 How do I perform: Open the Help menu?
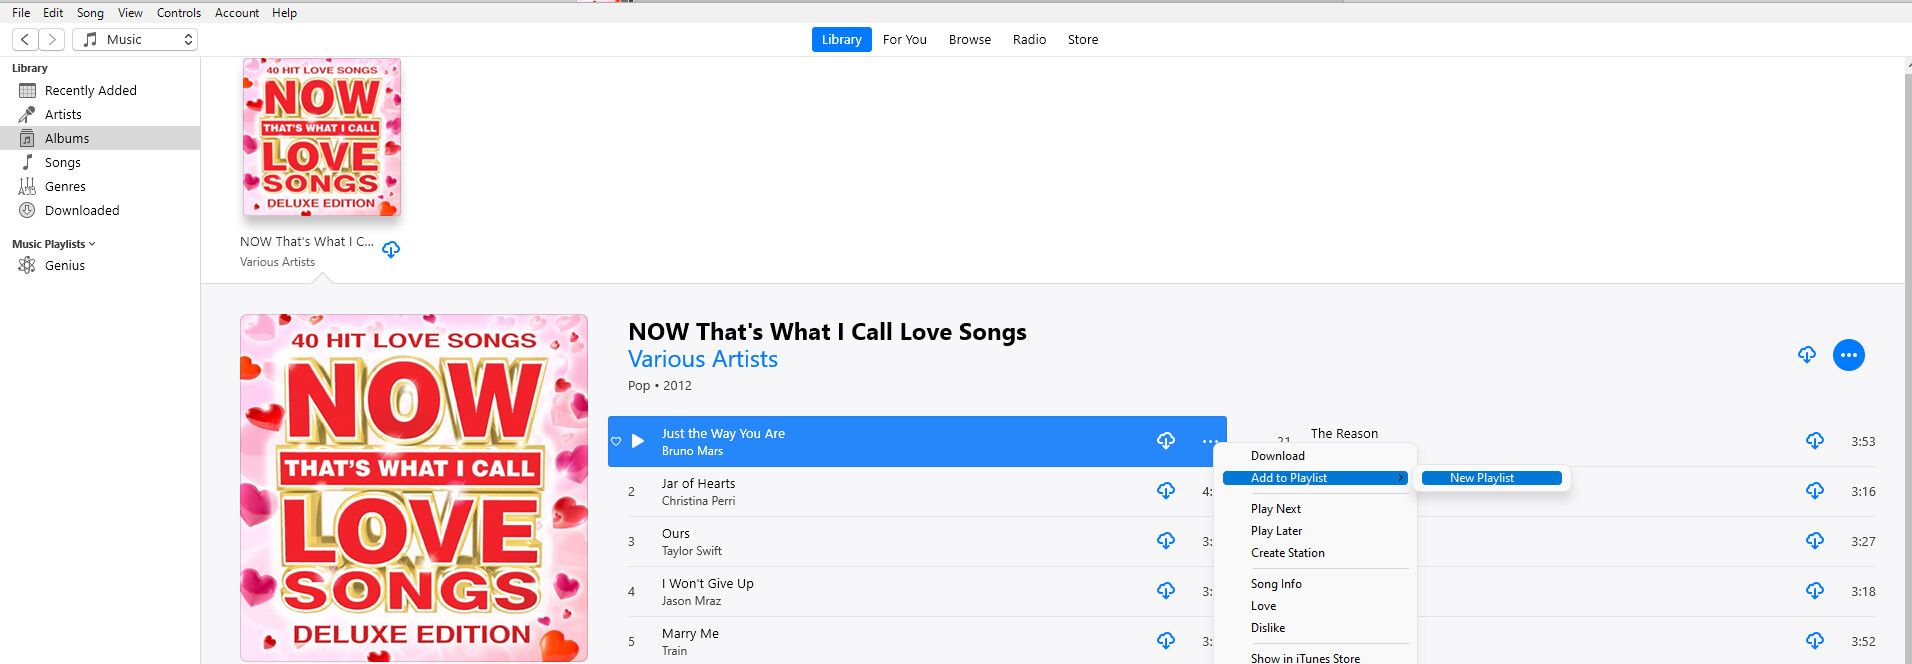284,13
